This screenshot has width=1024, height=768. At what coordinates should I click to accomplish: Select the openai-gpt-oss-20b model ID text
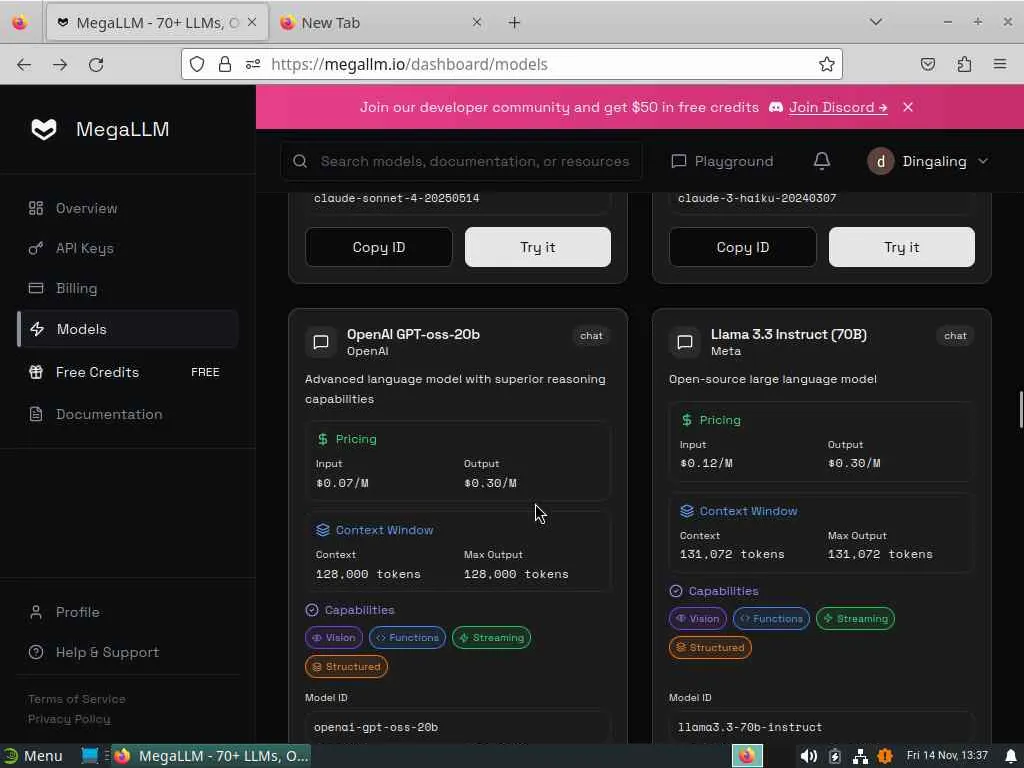coord(376,727)
